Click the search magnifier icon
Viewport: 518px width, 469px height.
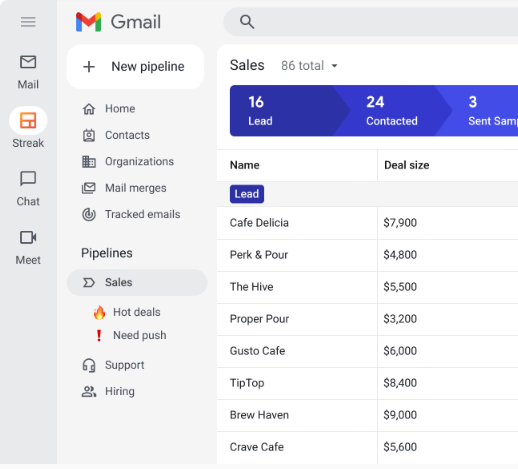click(247, 22)
